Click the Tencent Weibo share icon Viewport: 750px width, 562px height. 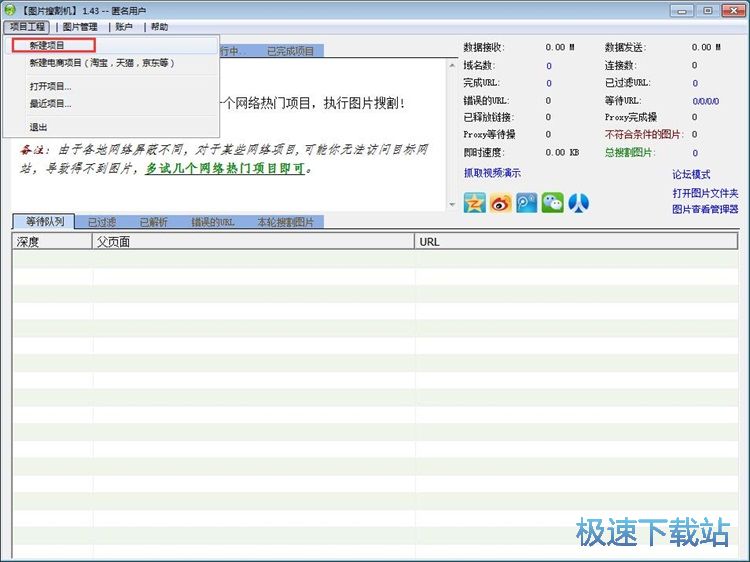point(526,203)
